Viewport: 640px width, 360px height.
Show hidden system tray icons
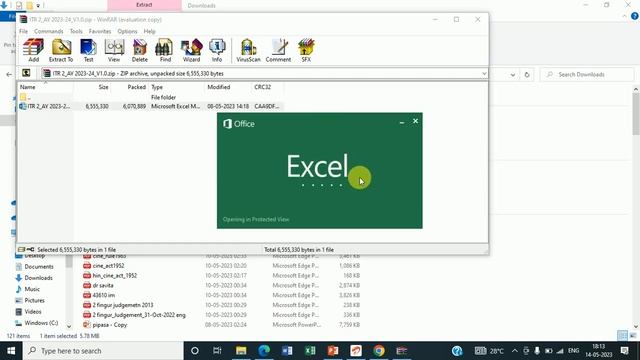coord(515,351)
